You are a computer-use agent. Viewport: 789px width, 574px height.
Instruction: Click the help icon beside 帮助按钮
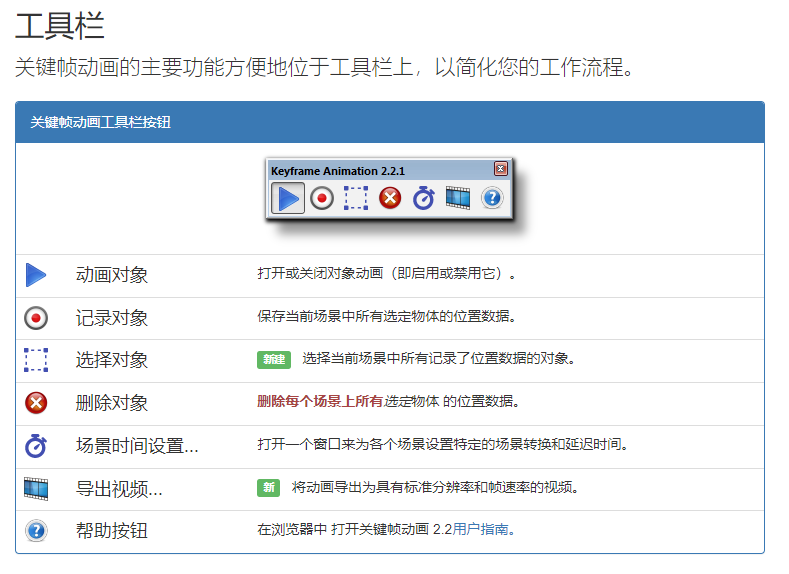pos(36,531)
